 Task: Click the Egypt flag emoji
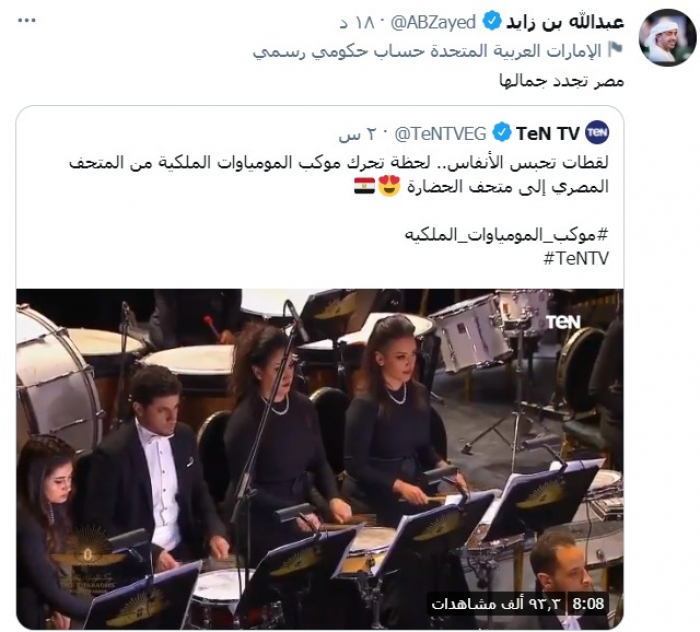pyautogui.click(x=364, y=186)
